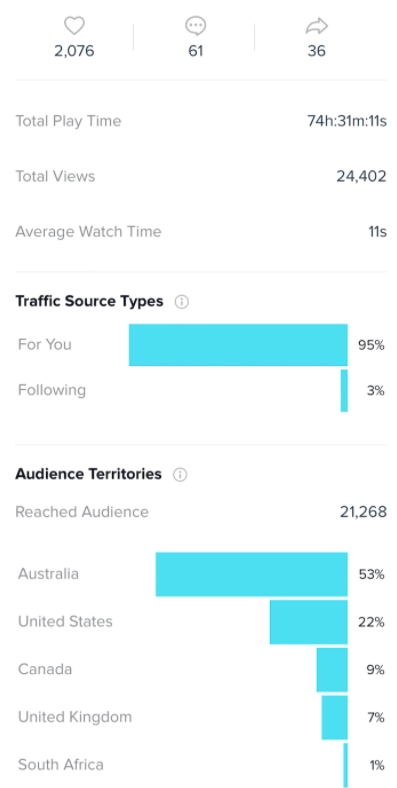The image size is (397, 788).
Task: Open the Traffic Source Types info icon
Action: 181,302
